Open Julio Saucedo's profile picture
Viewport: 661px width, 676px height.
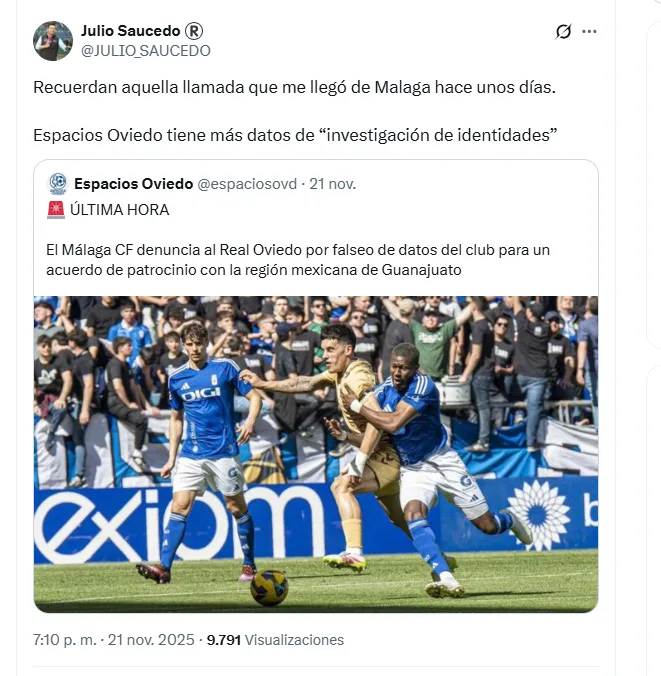[53, 41]
